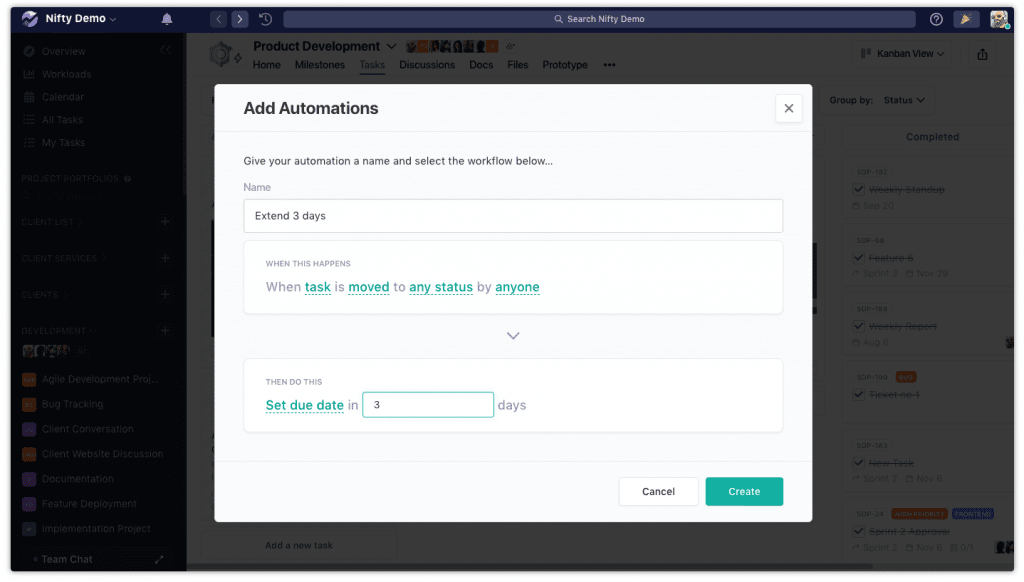The width and height of the screenshot is (1024, 582).
Task: Toggle Weekly Standup task checkbox
Action: point(859,189)
